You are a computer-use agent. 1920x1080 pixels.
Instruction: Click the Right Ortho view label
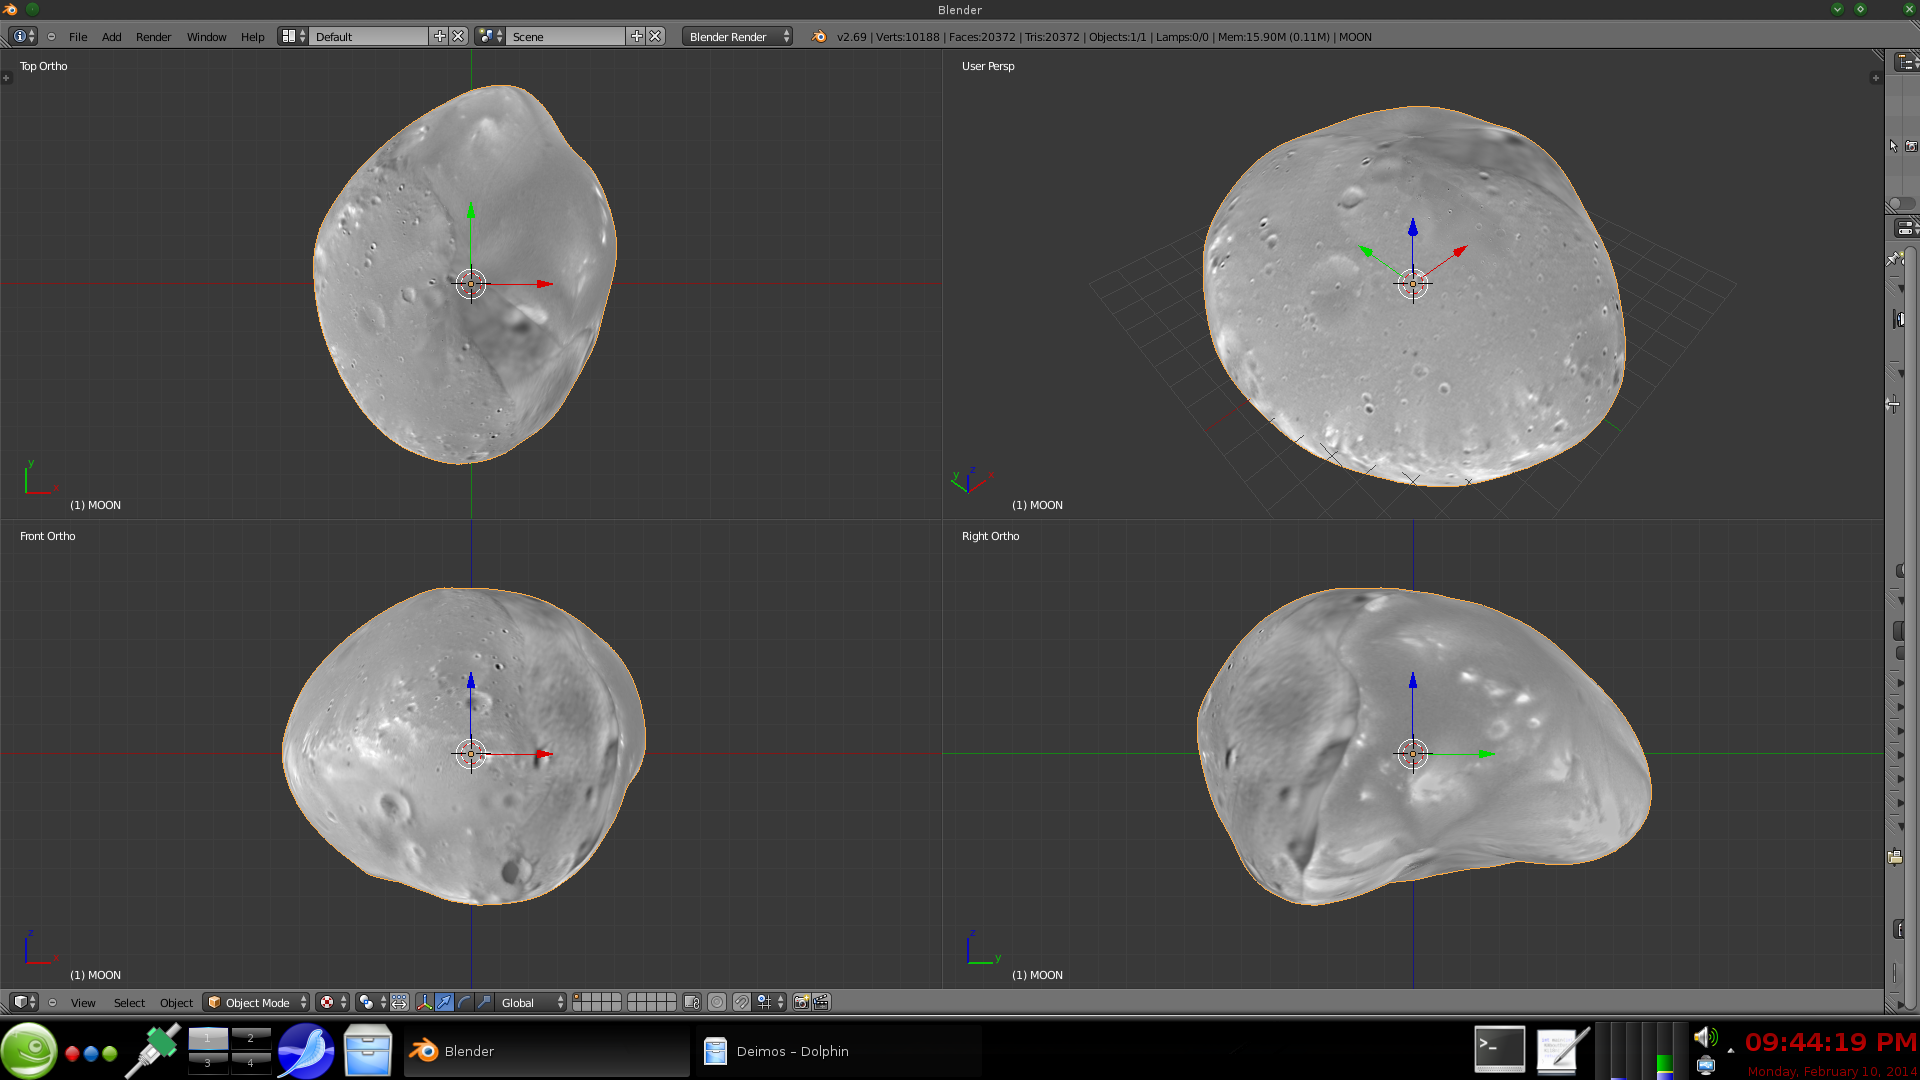click(991, 536)
